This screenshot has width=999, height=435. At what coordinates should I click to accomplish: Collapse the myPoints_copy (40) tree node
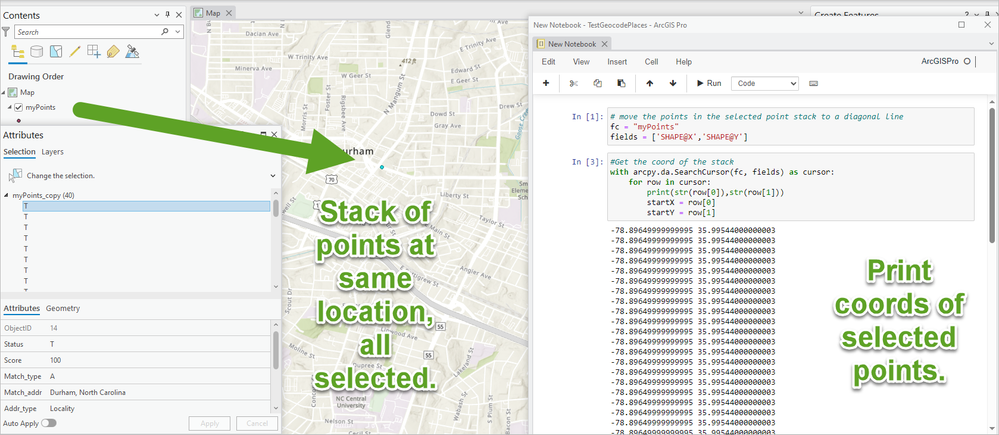6,195
